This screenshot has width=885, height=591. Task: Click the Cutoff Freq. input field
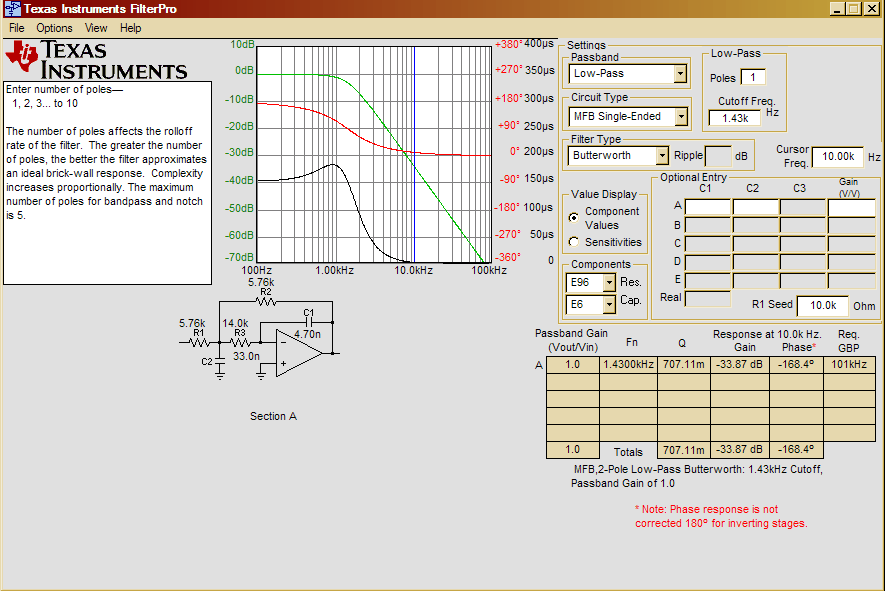click(x=736, y=118)
